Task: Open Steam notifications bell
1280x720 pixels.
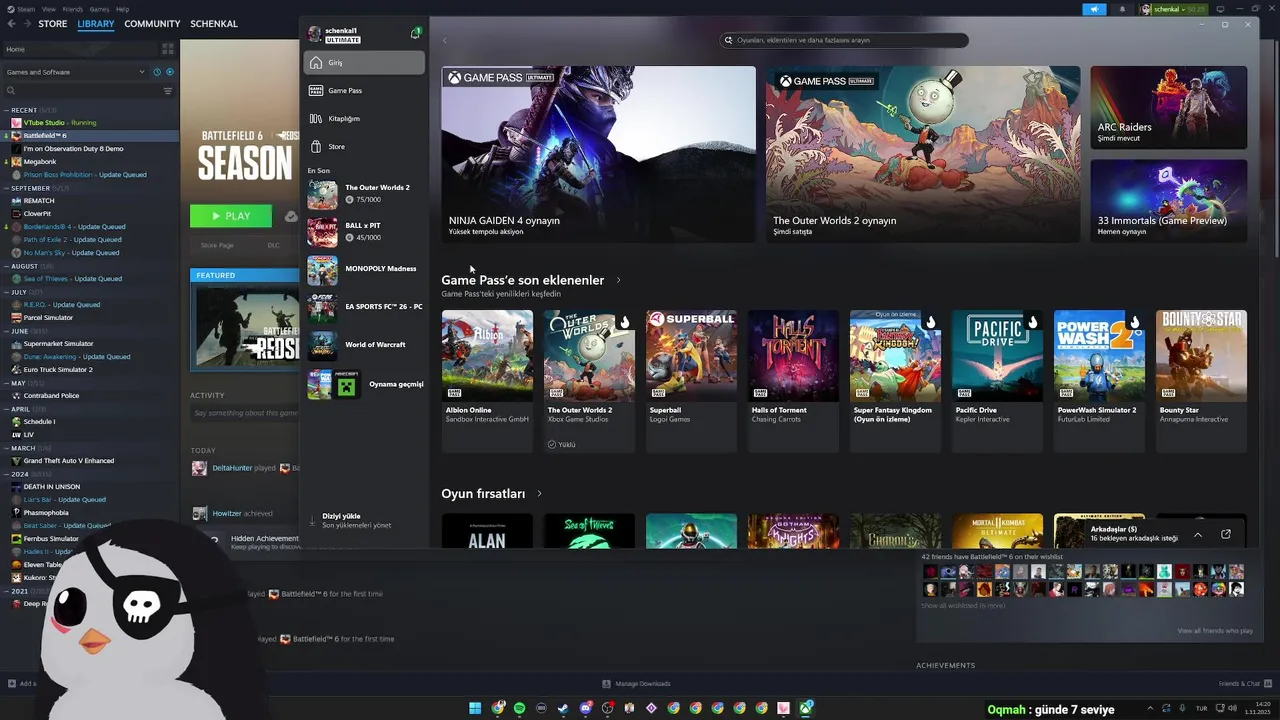Action: click(1122, 9)
